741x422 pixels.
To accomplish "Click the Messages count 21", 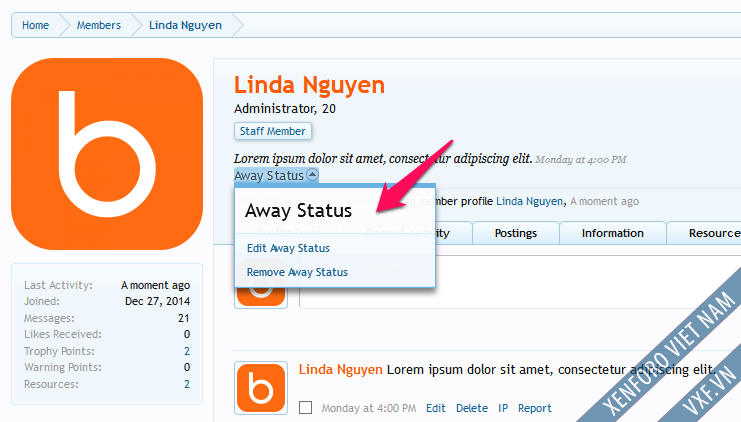I will coord(184,318).
